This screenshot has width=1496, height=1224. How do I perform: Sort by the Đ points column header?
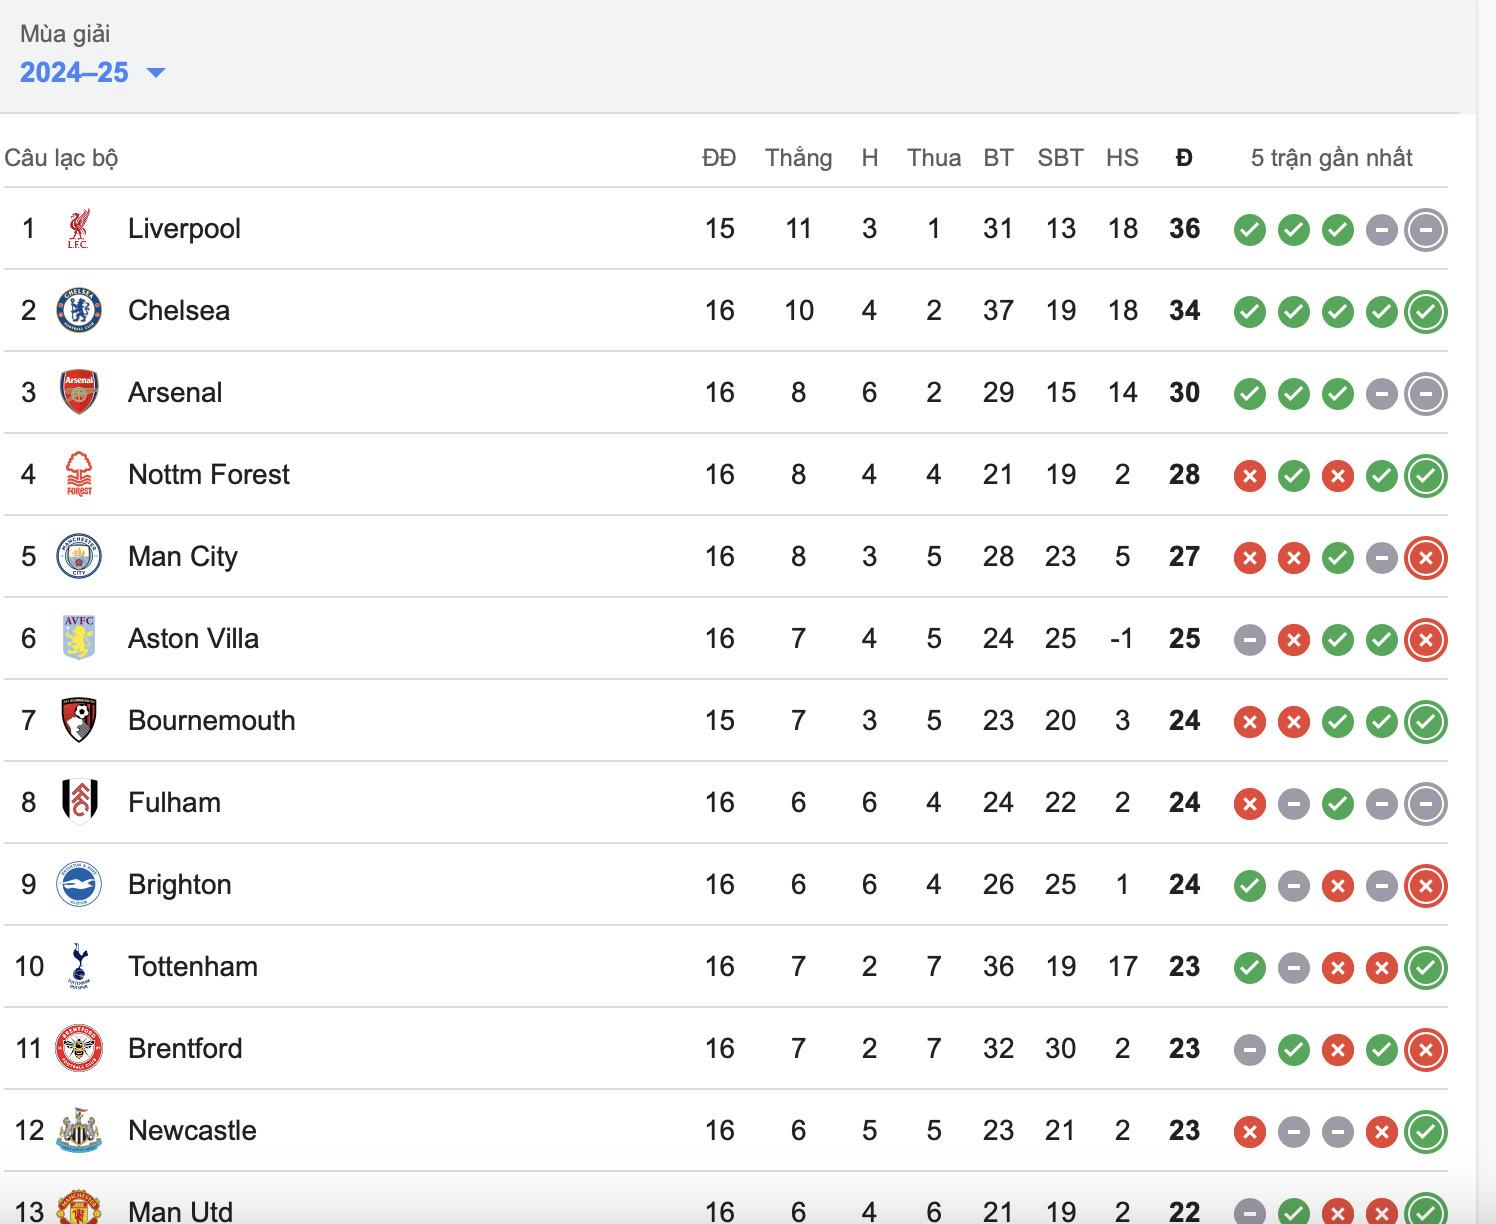click(1184, 157)
